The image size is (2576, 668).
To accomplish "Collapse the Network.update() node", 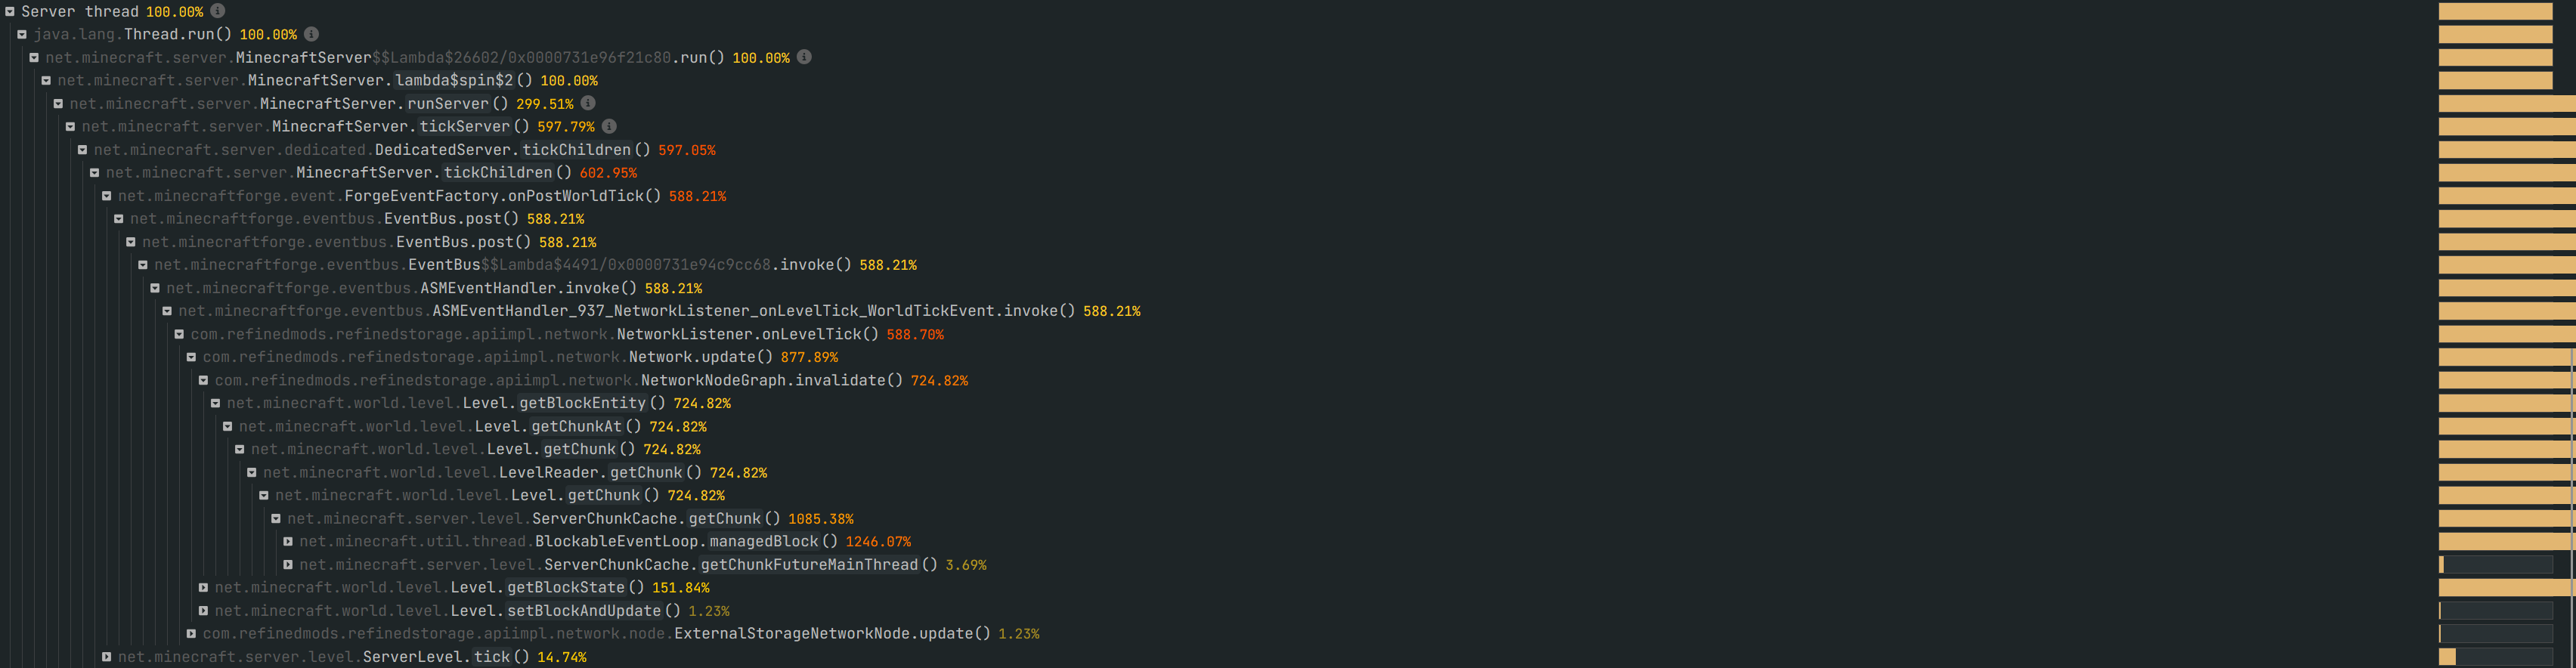I will [191, 357].
